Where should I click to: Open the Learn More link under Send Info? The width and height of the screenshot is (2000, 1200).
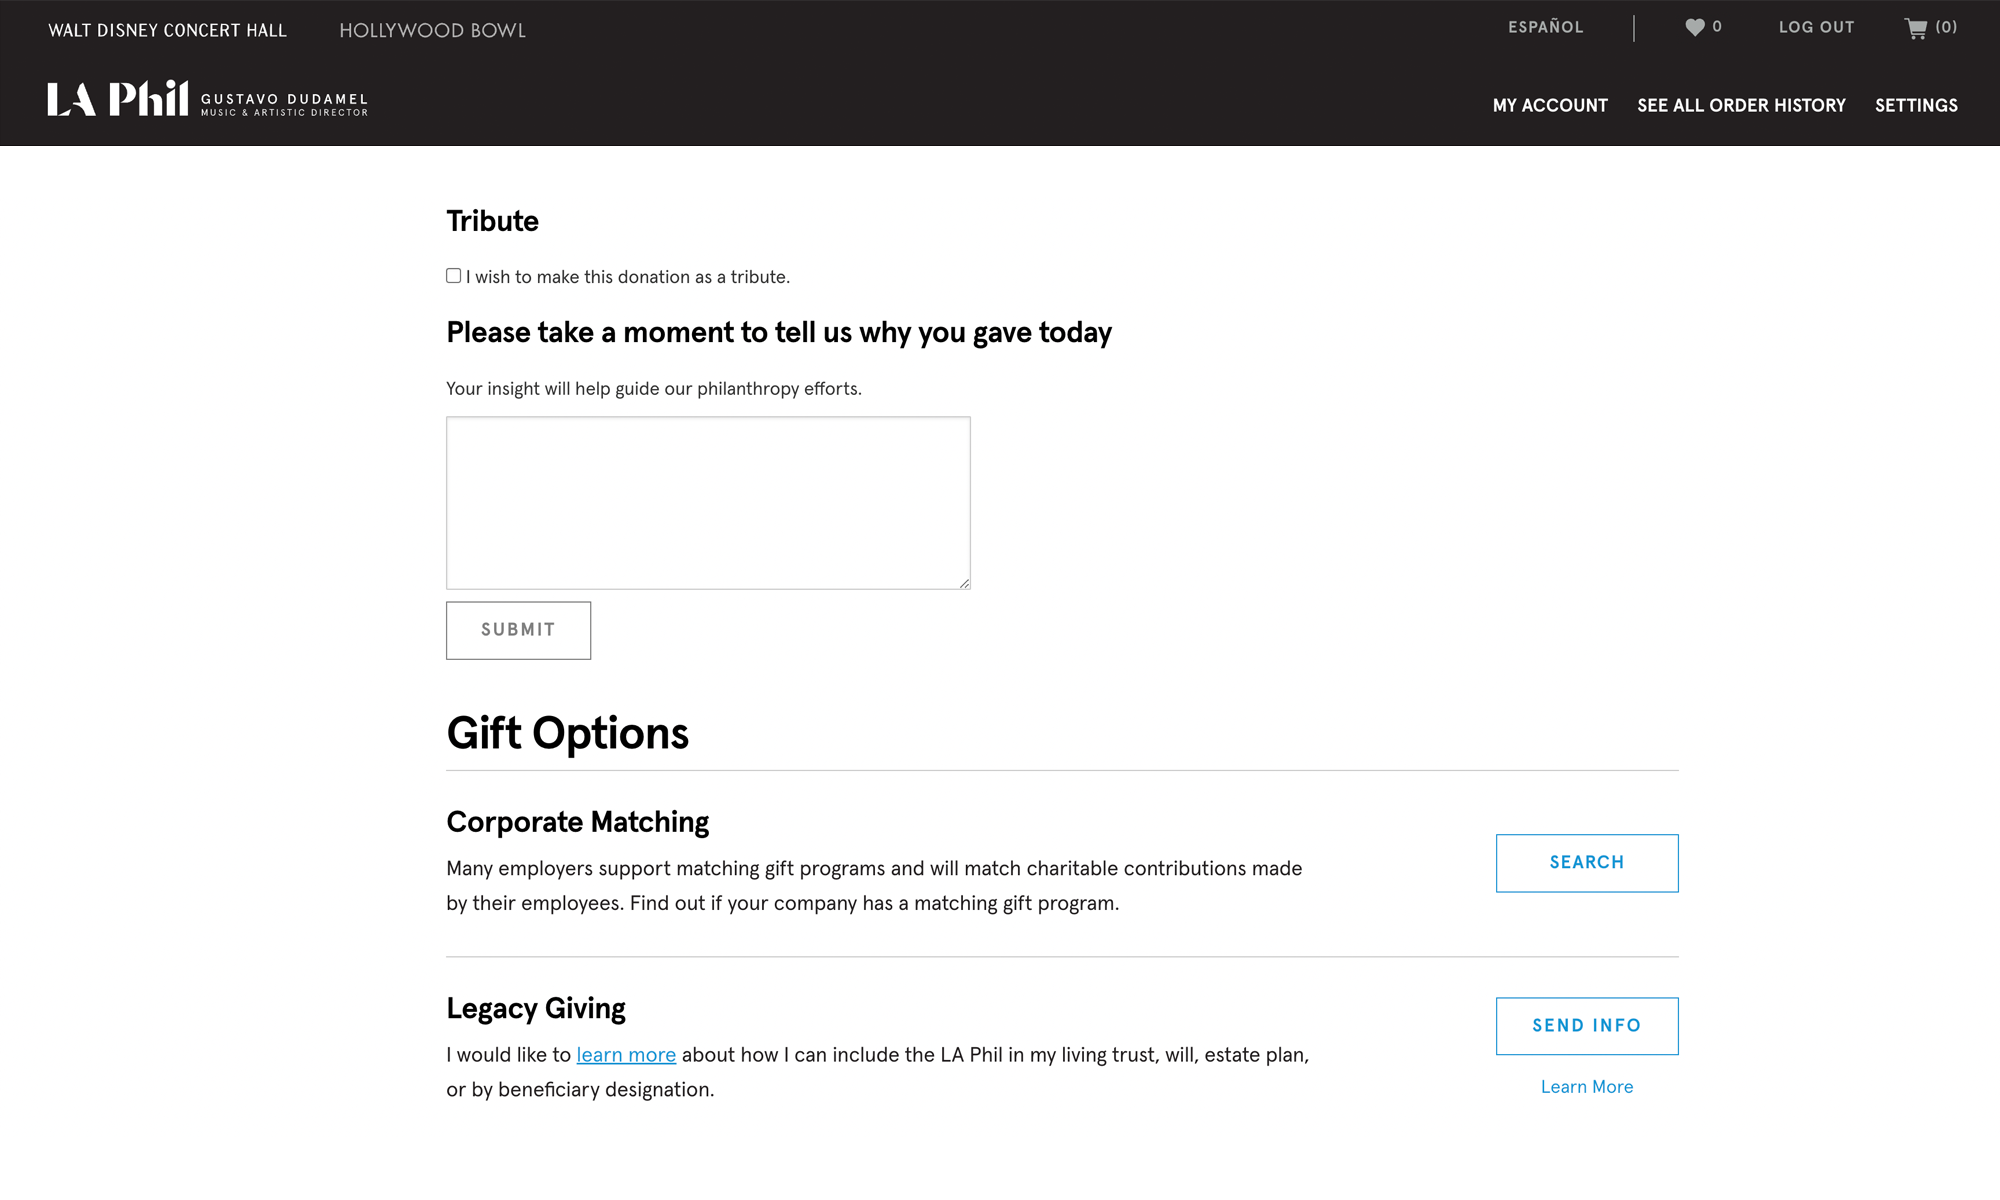(x=1586, y=1087)
